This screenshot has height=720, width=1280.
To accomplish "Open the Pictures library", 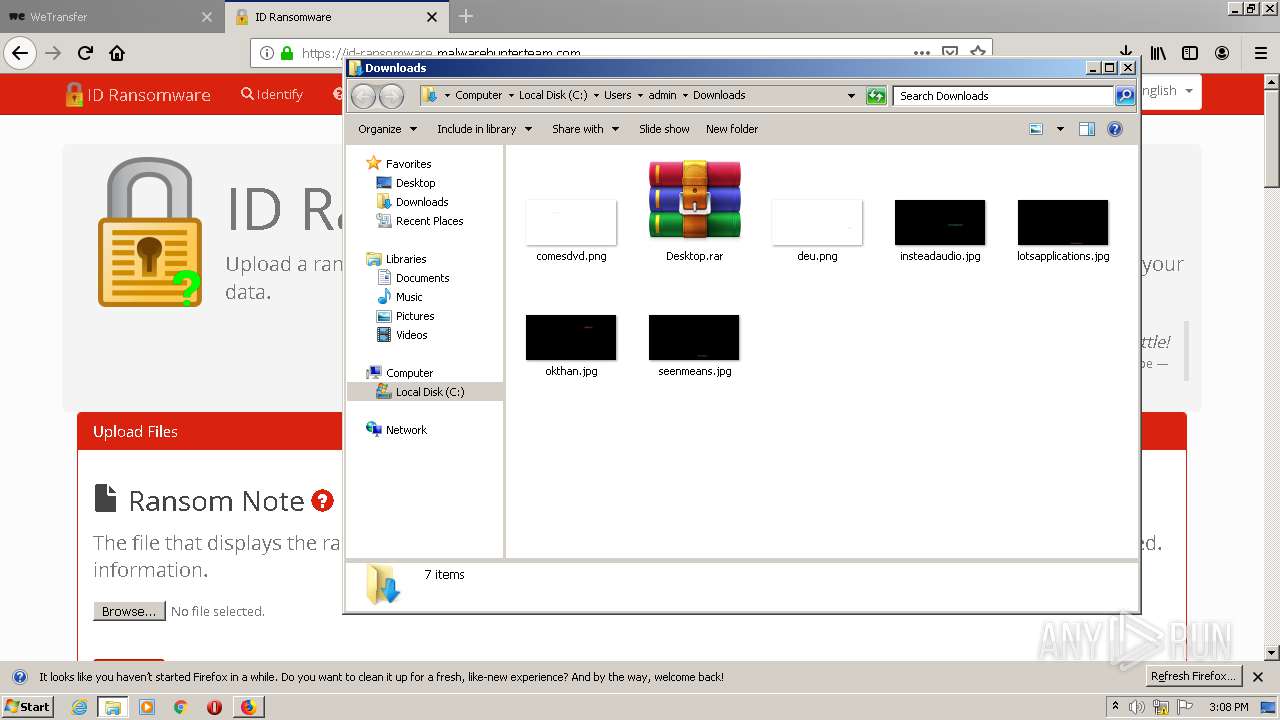I will pyautogui.click(x=414, y=316).
